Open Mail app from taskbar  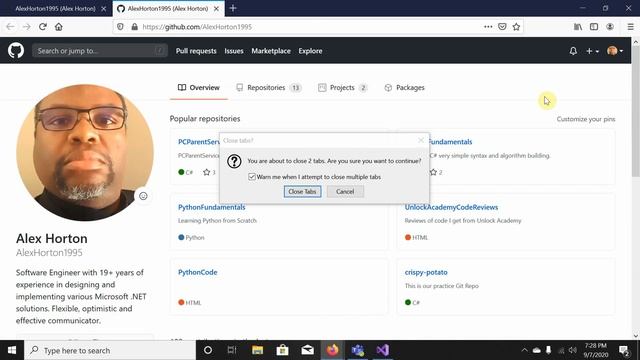[307, 350]
